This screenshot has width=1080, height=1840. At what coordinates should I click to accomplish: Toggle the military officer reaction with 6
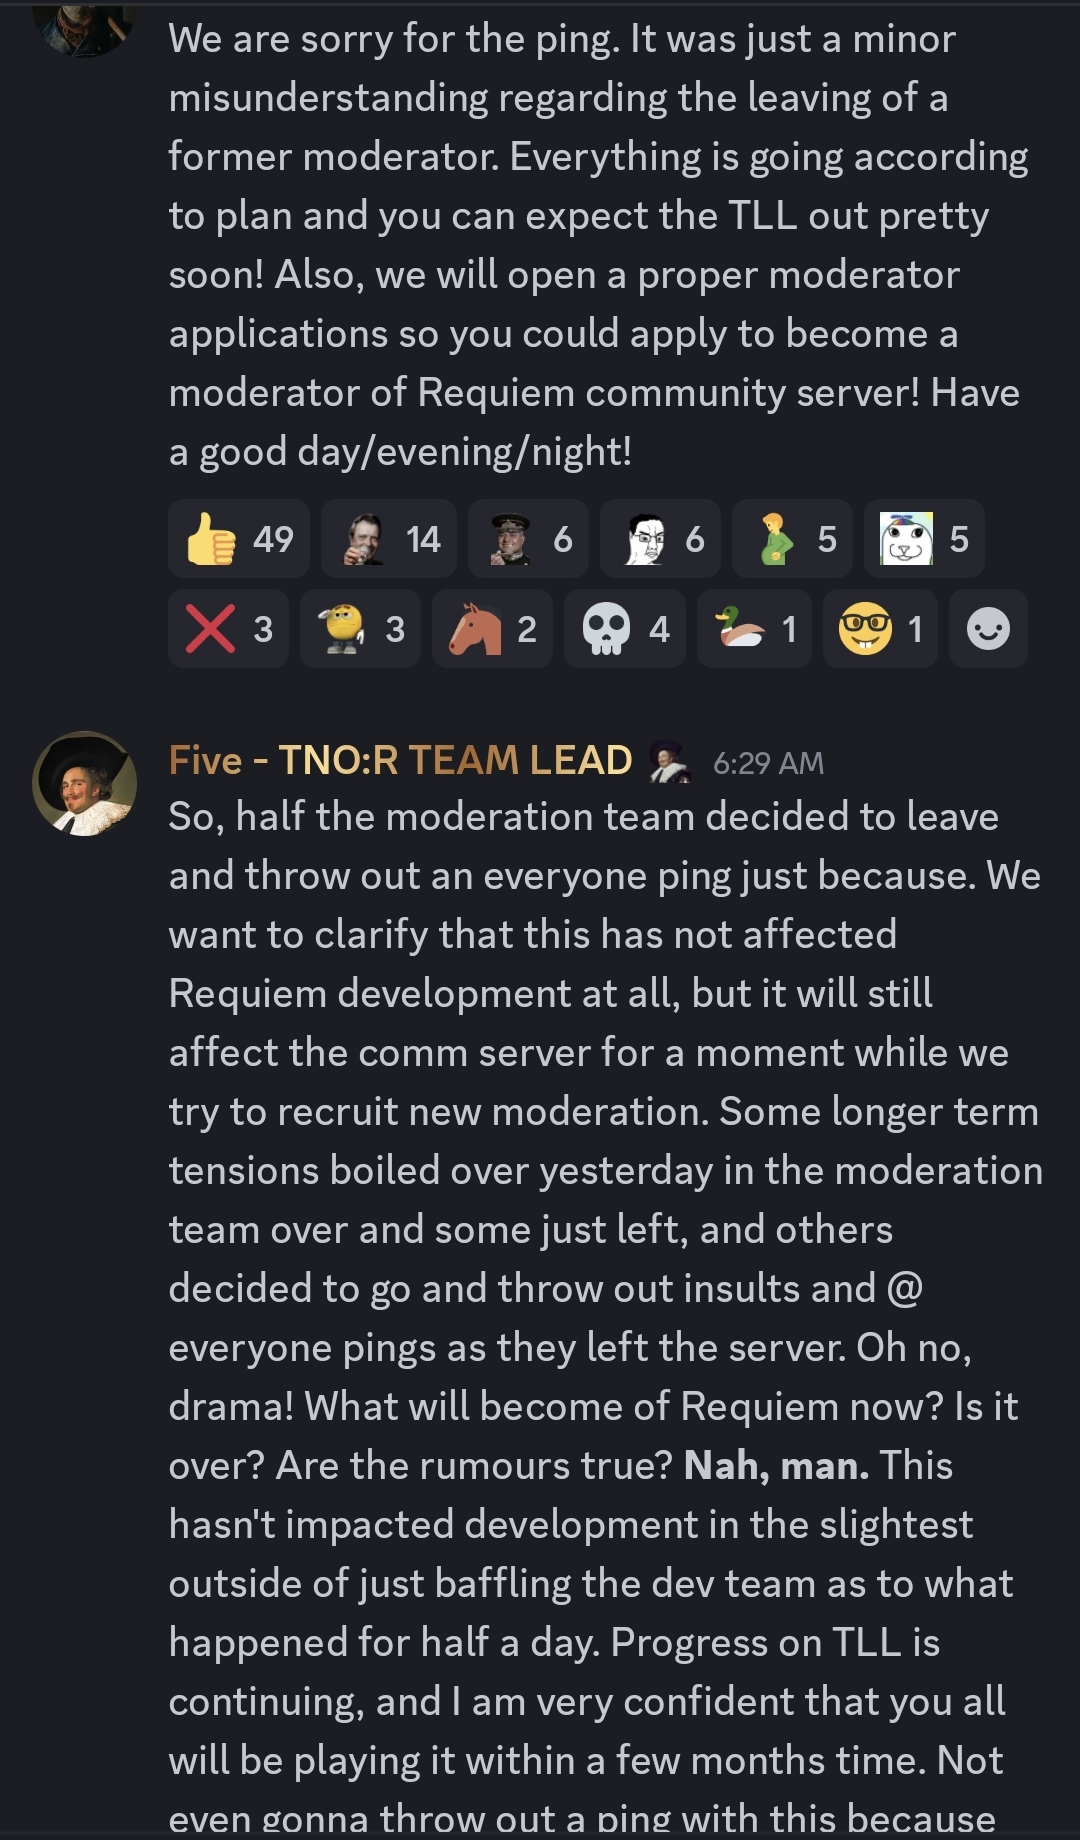click(x=529, y=539)
